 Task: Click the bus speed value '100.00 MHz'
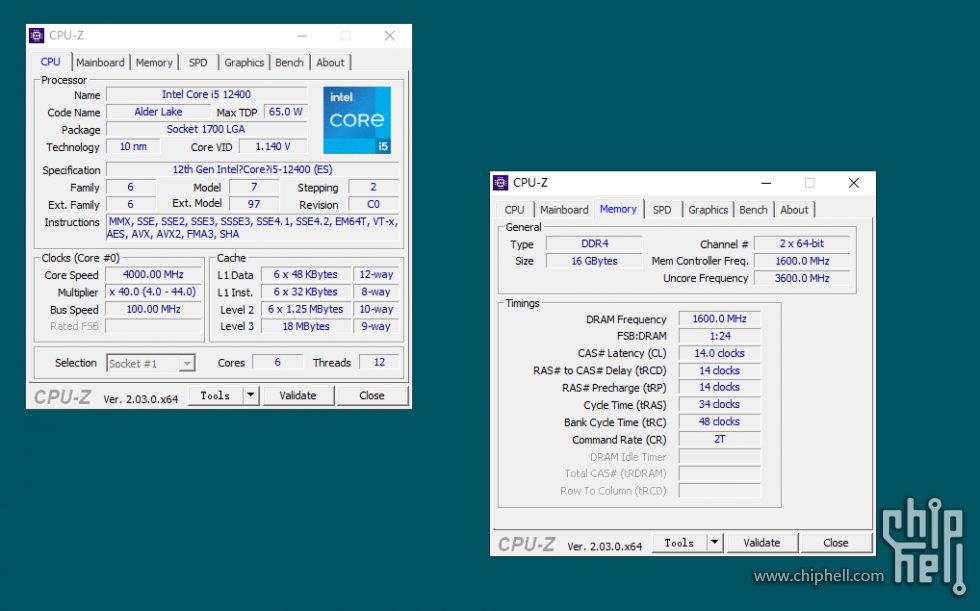(x=153, y=309)
